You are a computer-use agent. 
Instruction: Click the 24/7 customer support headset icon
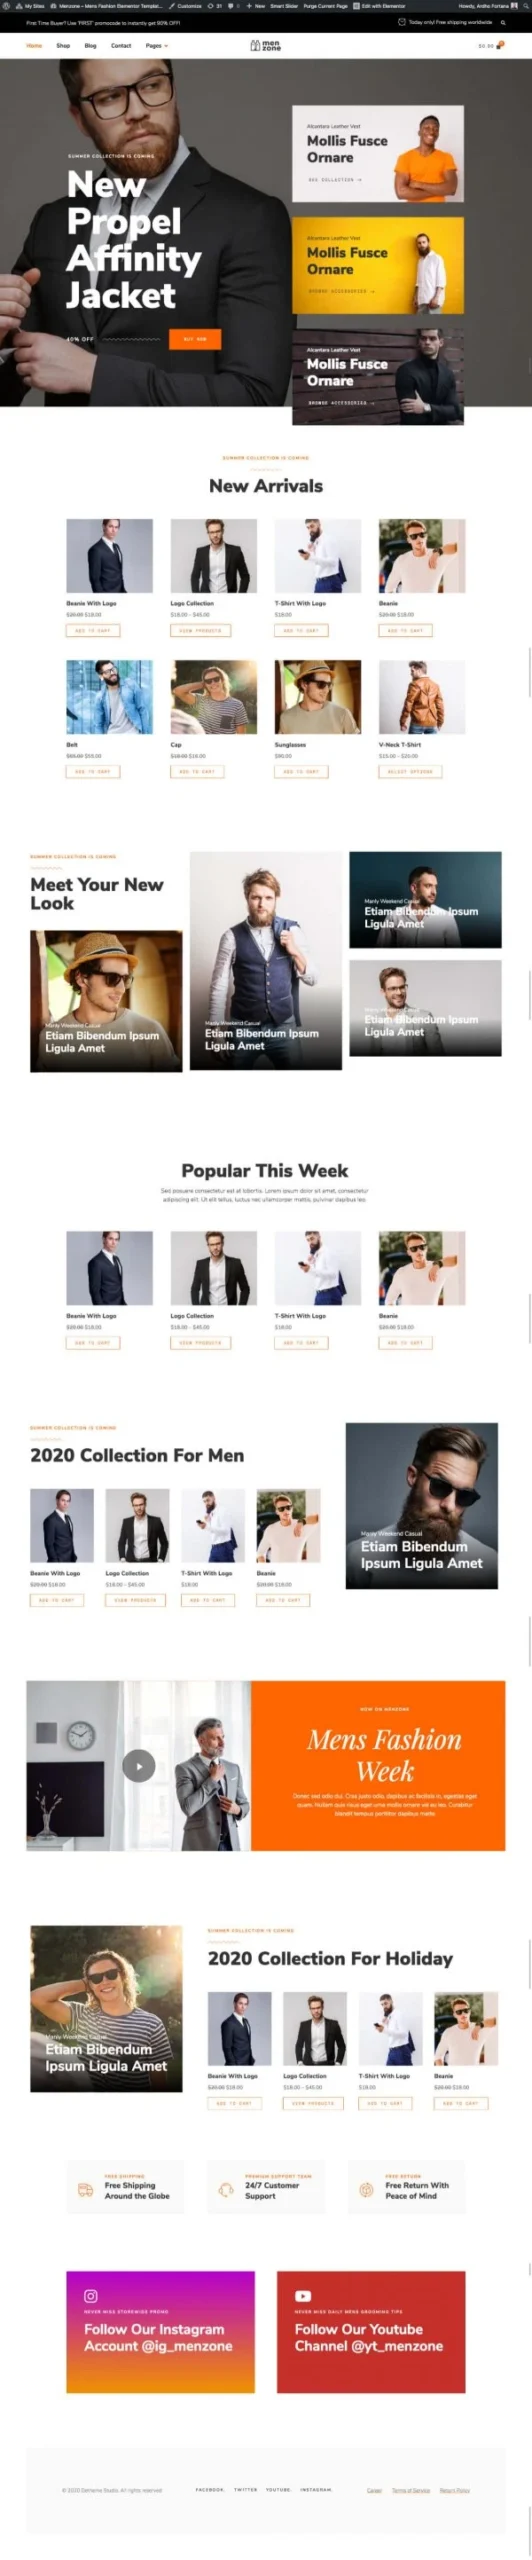[226, 2189]
